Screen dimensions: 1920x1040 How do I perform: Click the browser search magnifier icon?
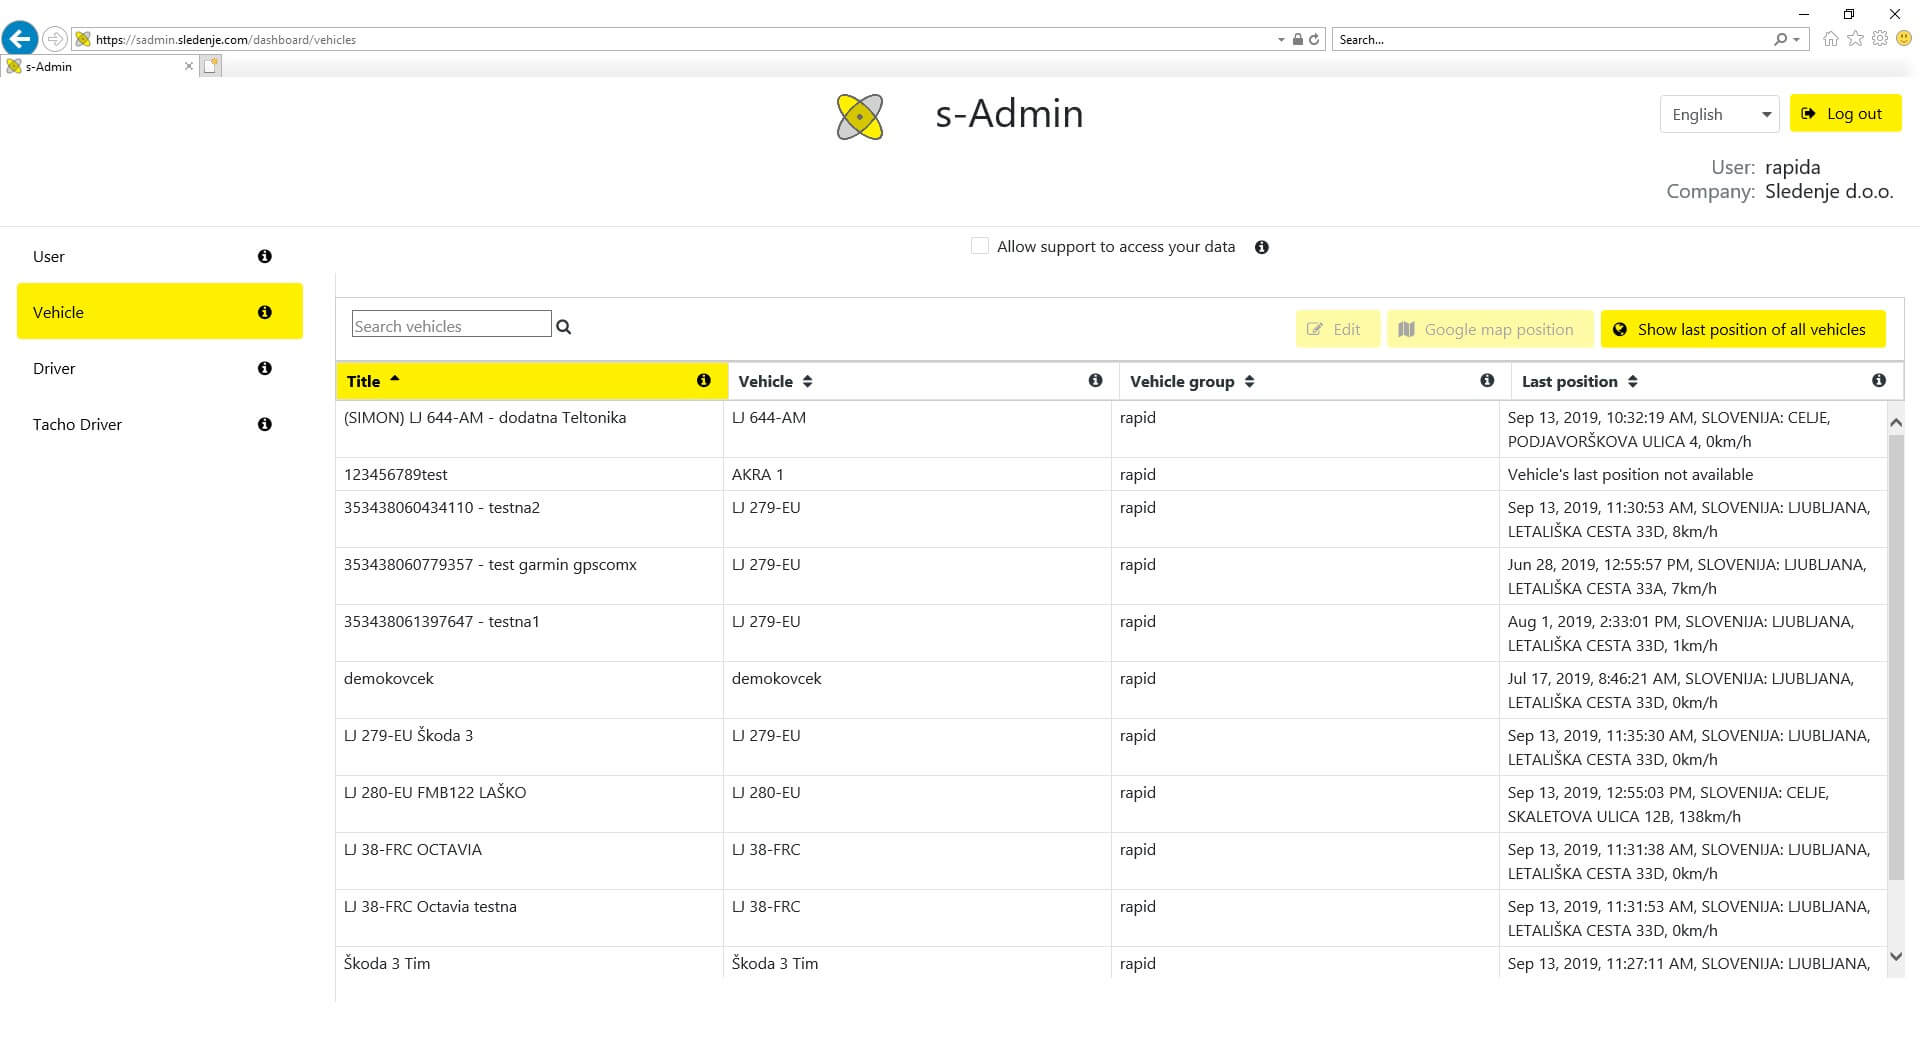tap(1780, 40)
